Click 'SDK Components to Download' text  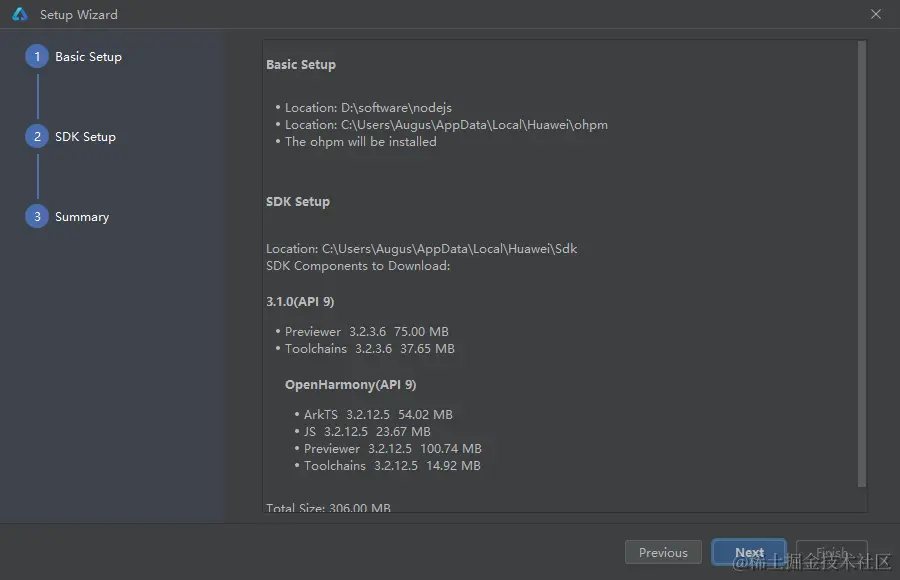coord(358,266)
